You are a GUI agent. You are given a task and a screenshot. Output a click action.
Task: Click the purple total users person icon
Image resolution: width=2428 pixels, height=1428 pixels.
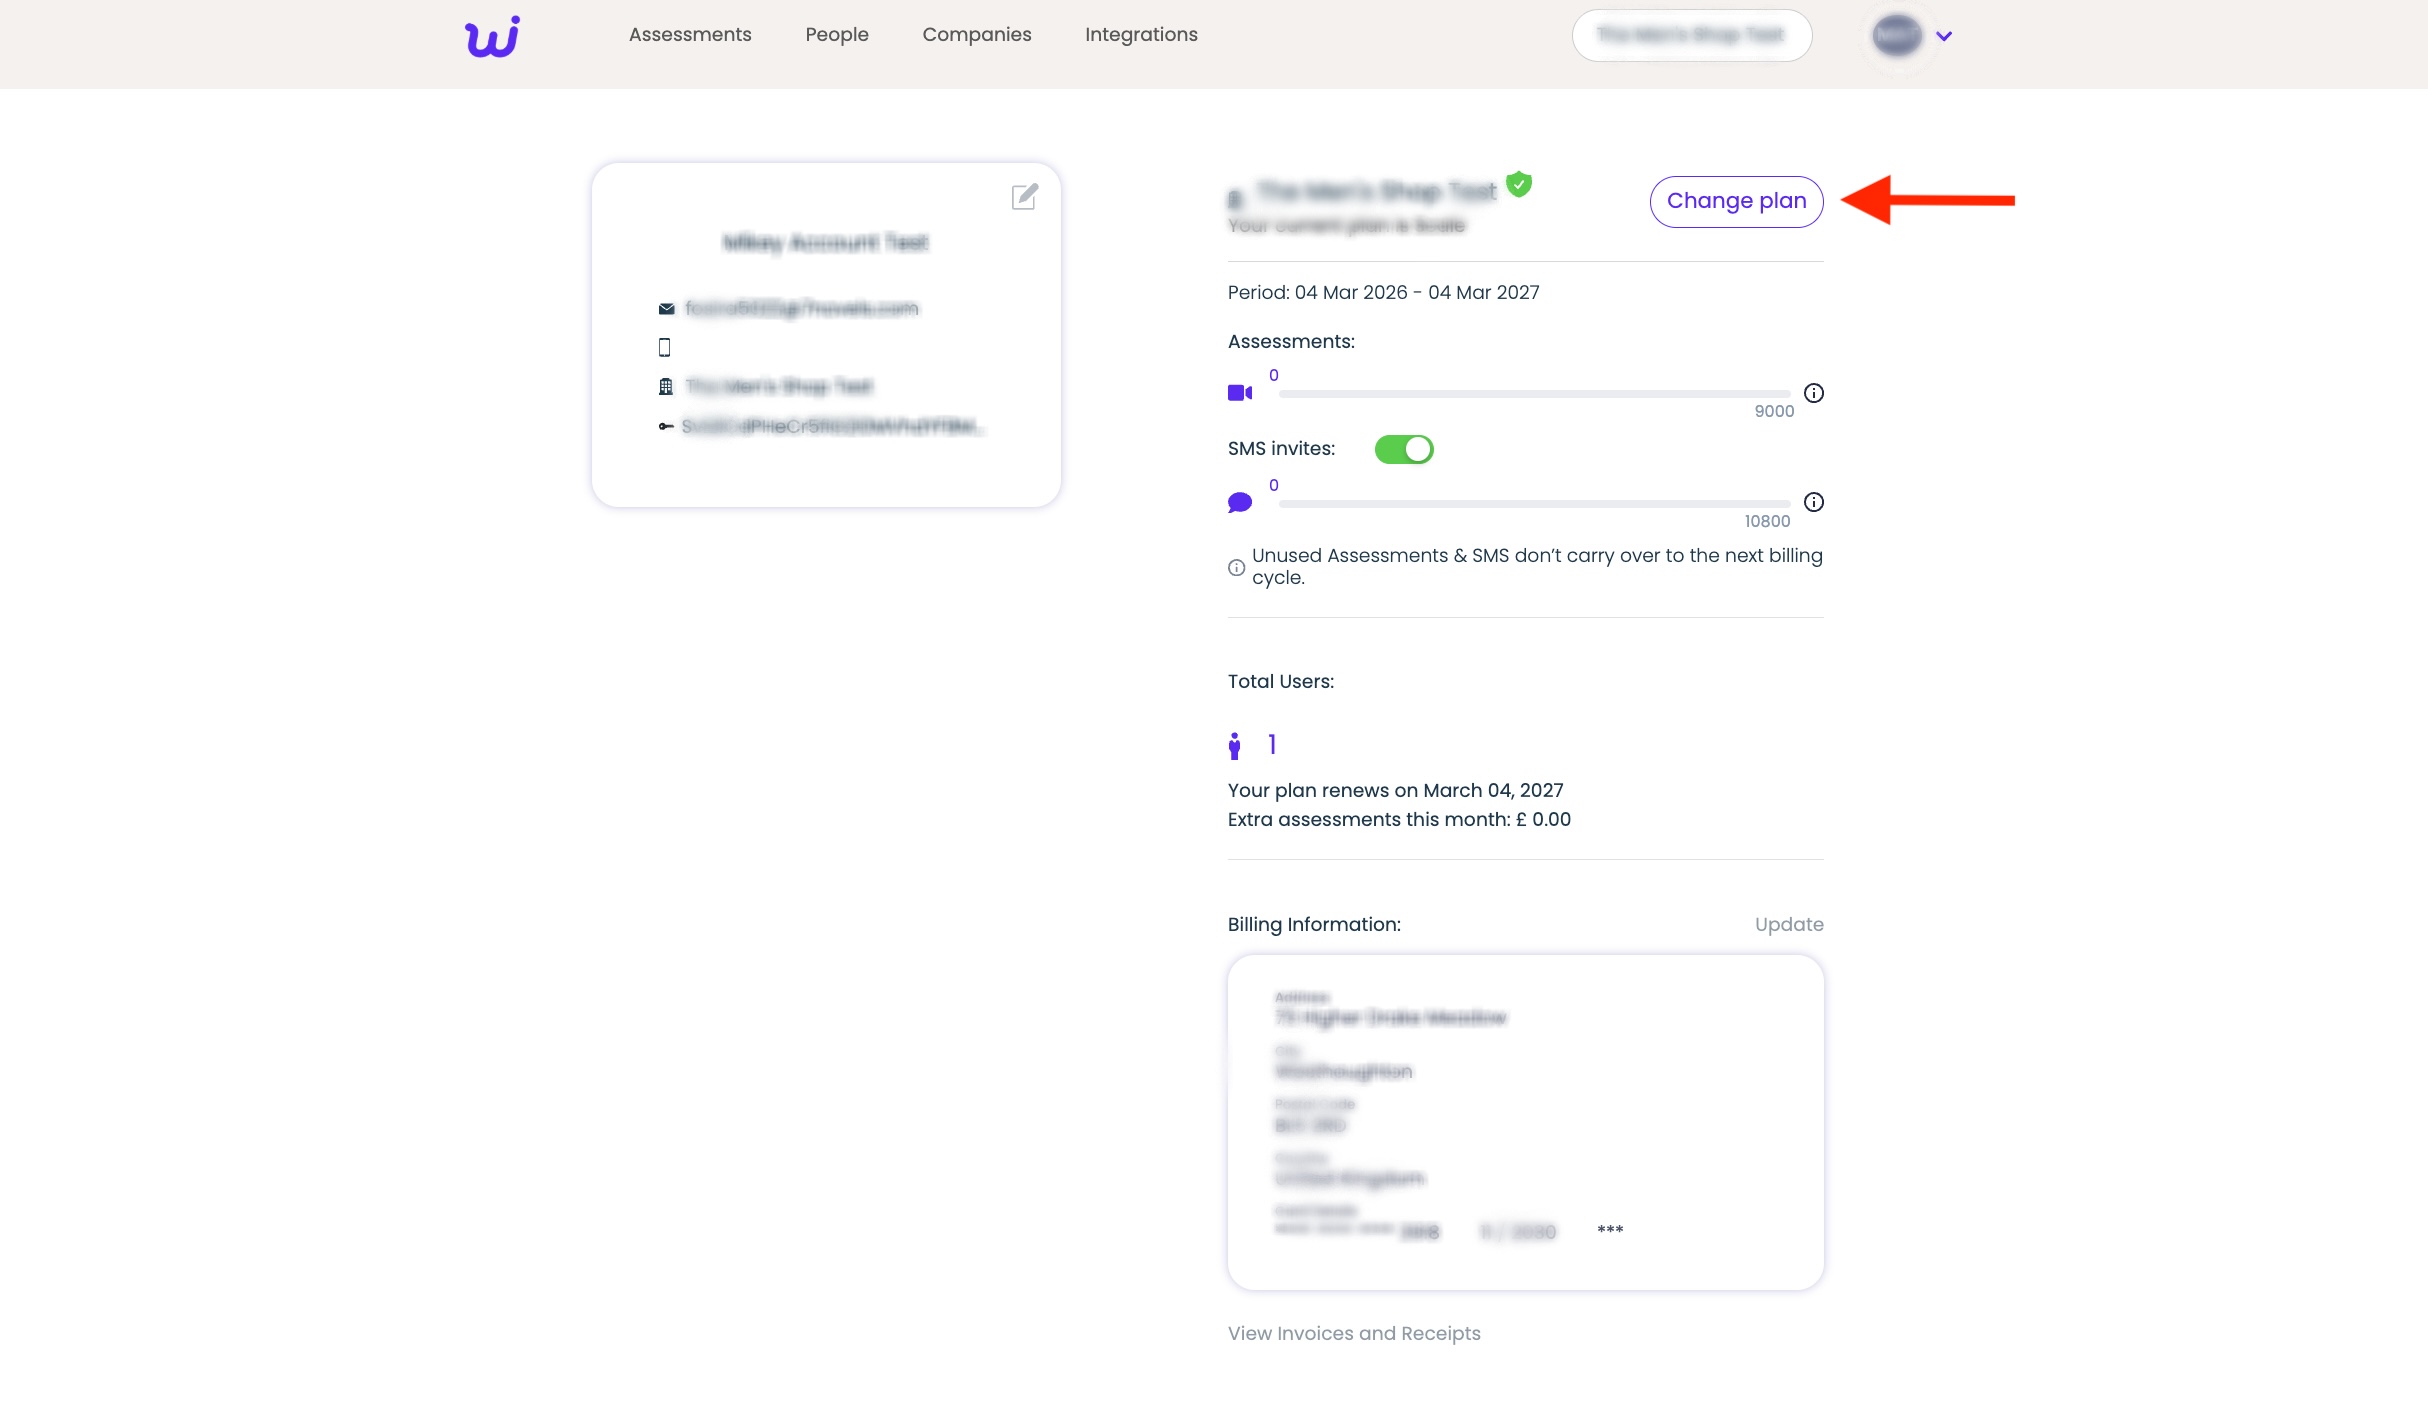[1235, 746]
